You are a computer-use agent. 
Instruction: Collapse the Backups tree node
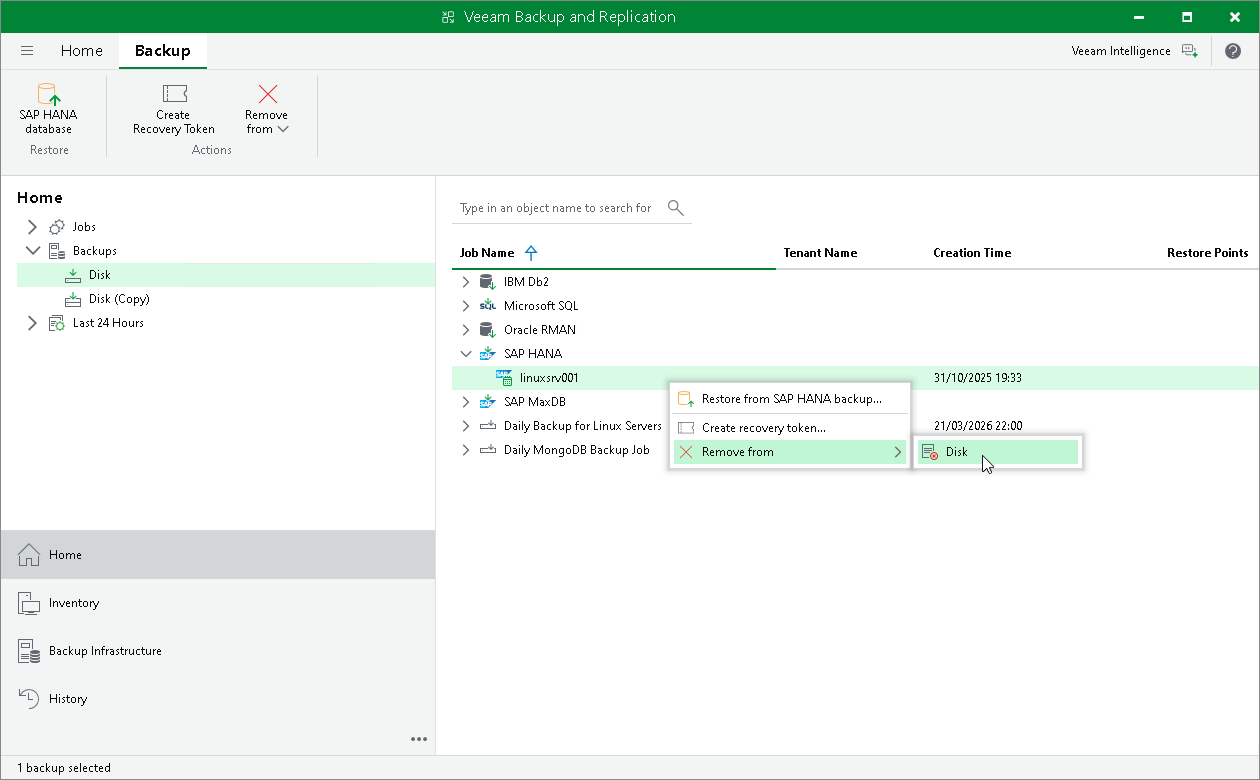[x=32, y=251]
